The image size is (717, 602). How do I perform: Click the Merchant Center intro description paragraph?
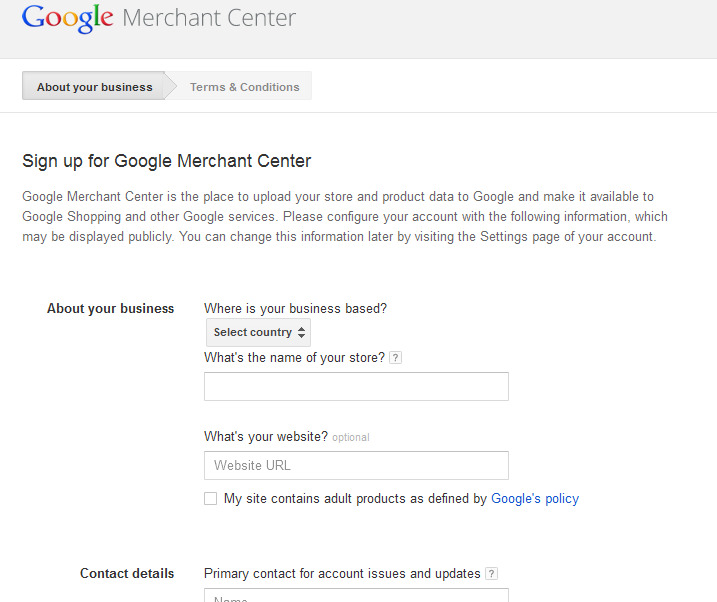345,217
